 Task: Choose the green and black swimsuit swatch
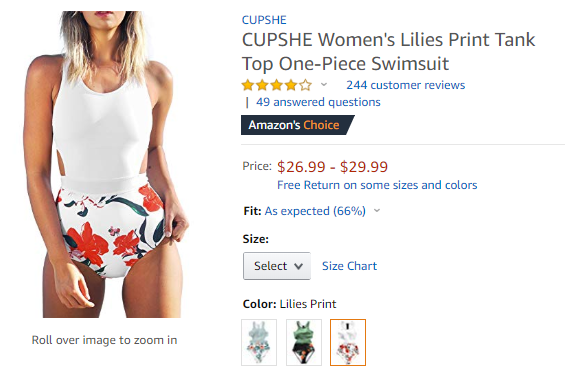click(304, 342)
